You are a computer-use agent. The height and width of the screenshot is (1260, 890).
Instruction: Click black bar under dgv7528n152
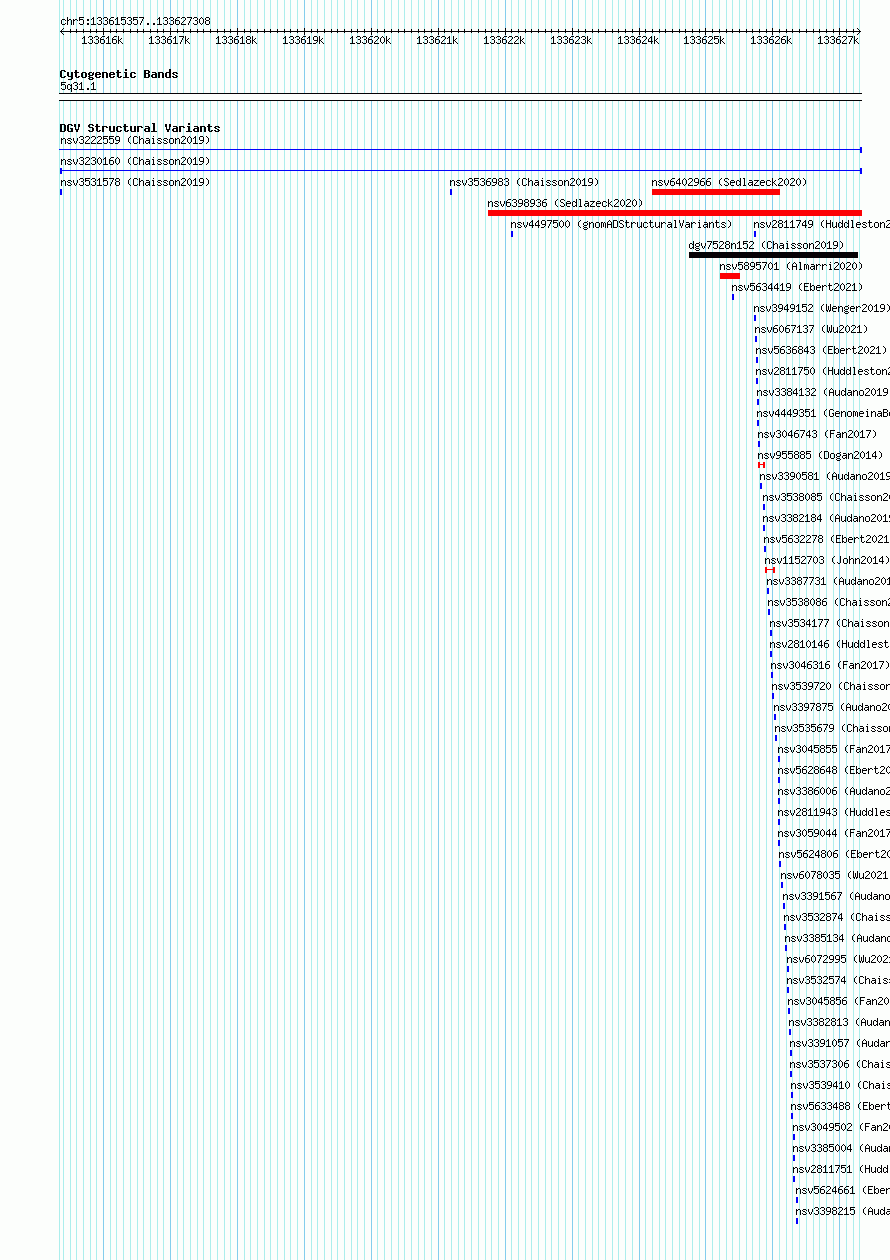(x=773, y=255)
